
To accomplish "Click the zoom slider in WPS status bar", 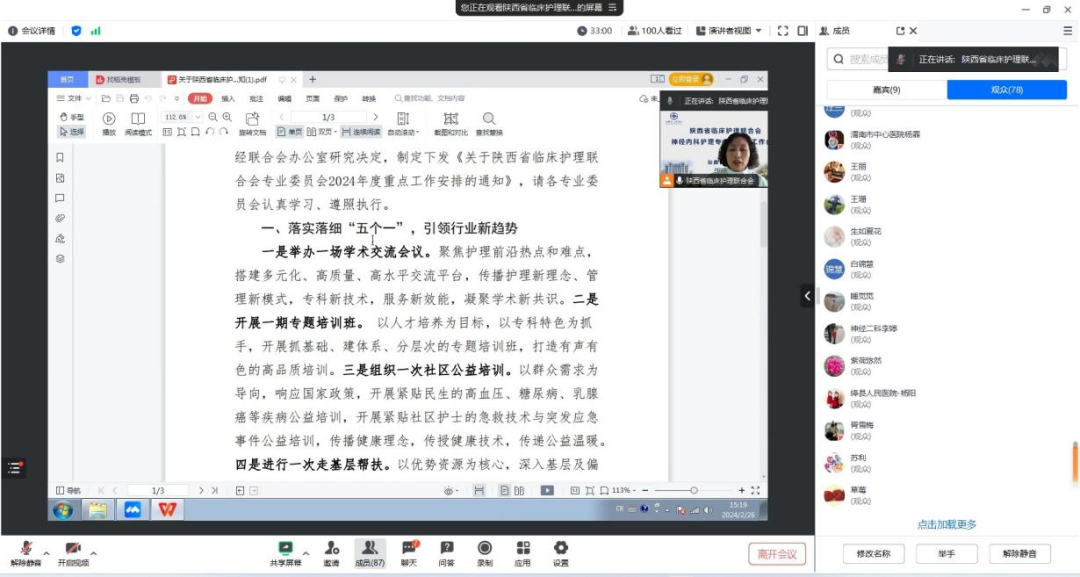I will pyautogui.click(x=694, y=490).
